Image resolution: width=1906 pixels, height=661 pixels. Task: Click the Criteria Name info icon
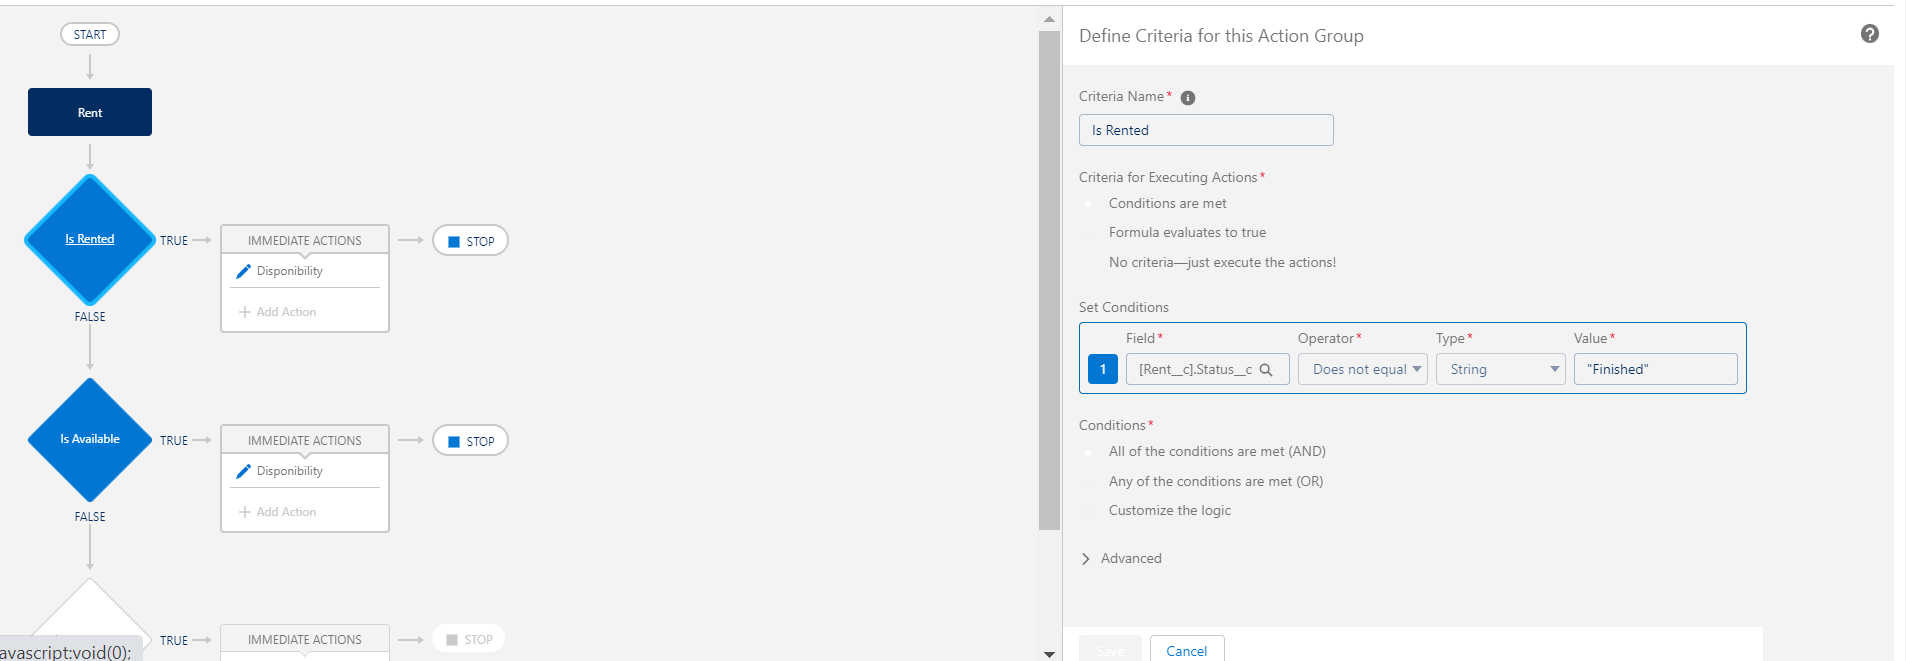(x=1188, y=98)
